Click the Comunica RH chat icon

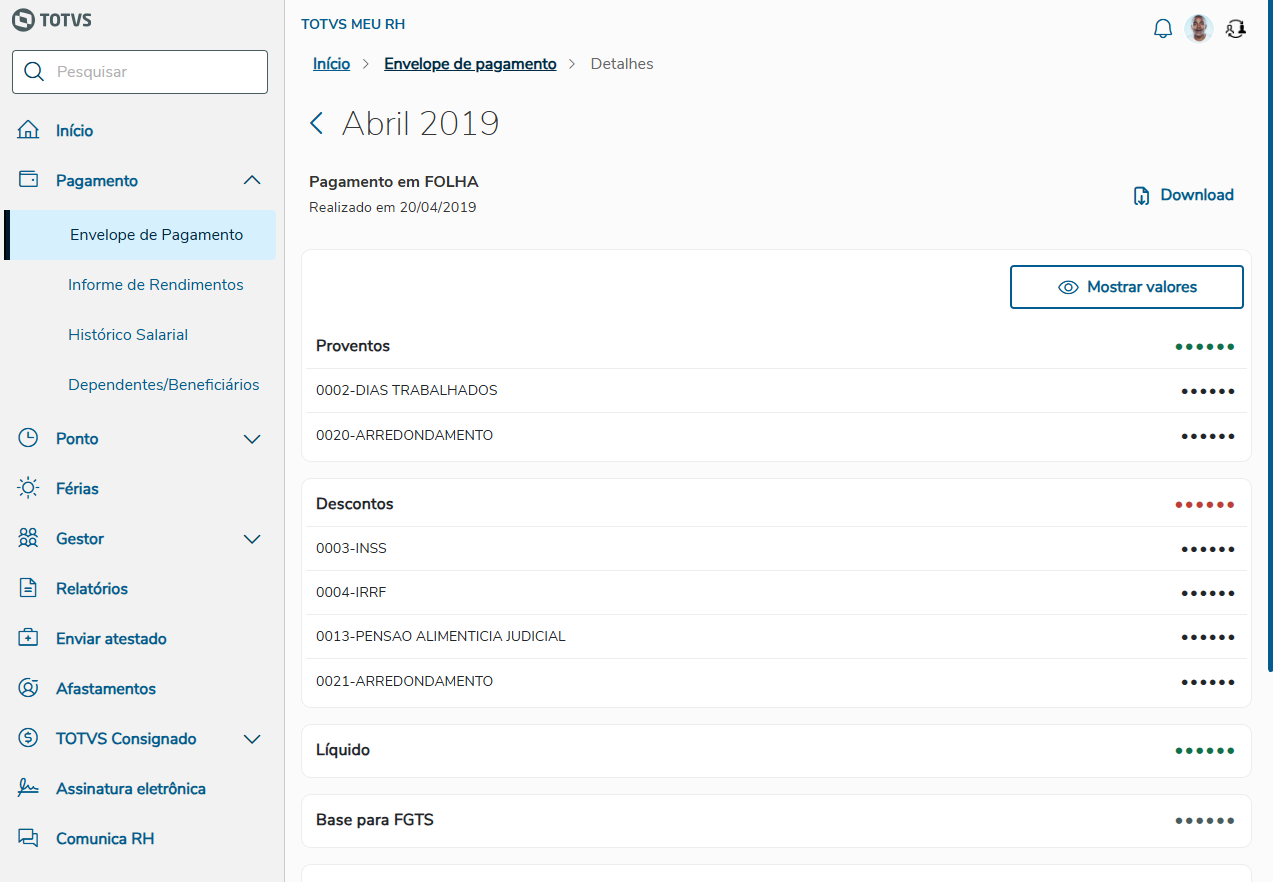28,838
